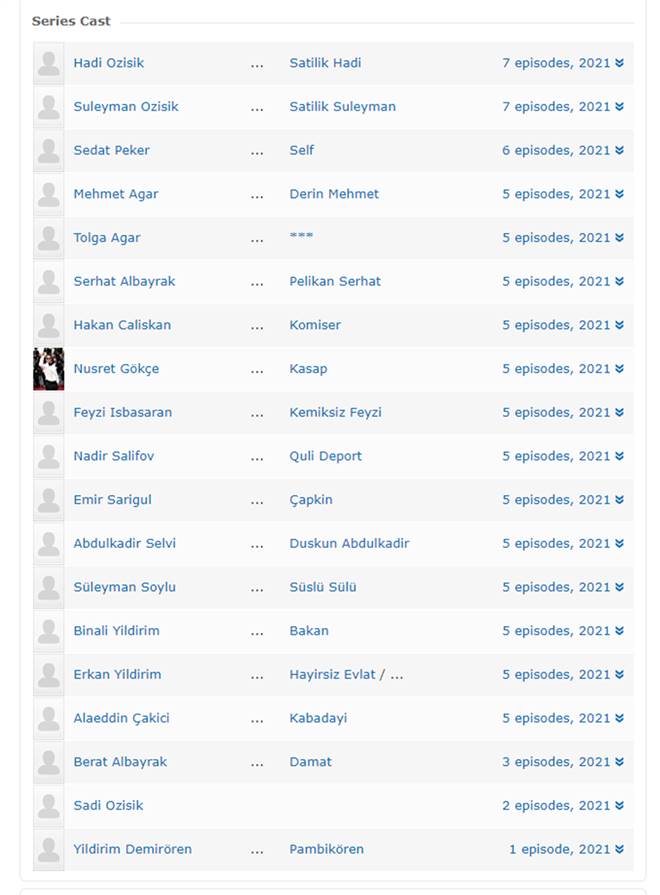This screenshot has width=660, height=895.
Task: Expand Sedat Peker's 6 episodes list
Action: click(563, 150)
